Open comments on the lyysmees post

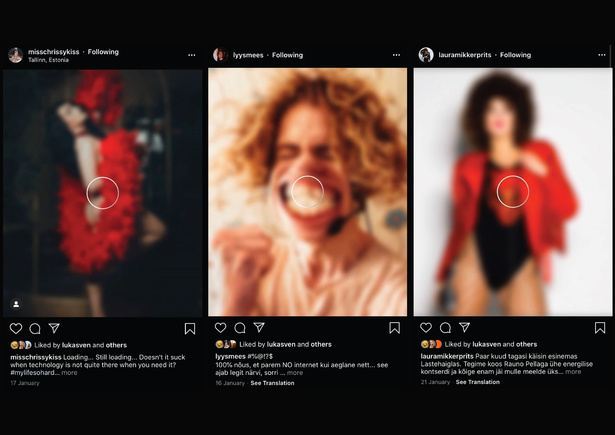(240, 328)
